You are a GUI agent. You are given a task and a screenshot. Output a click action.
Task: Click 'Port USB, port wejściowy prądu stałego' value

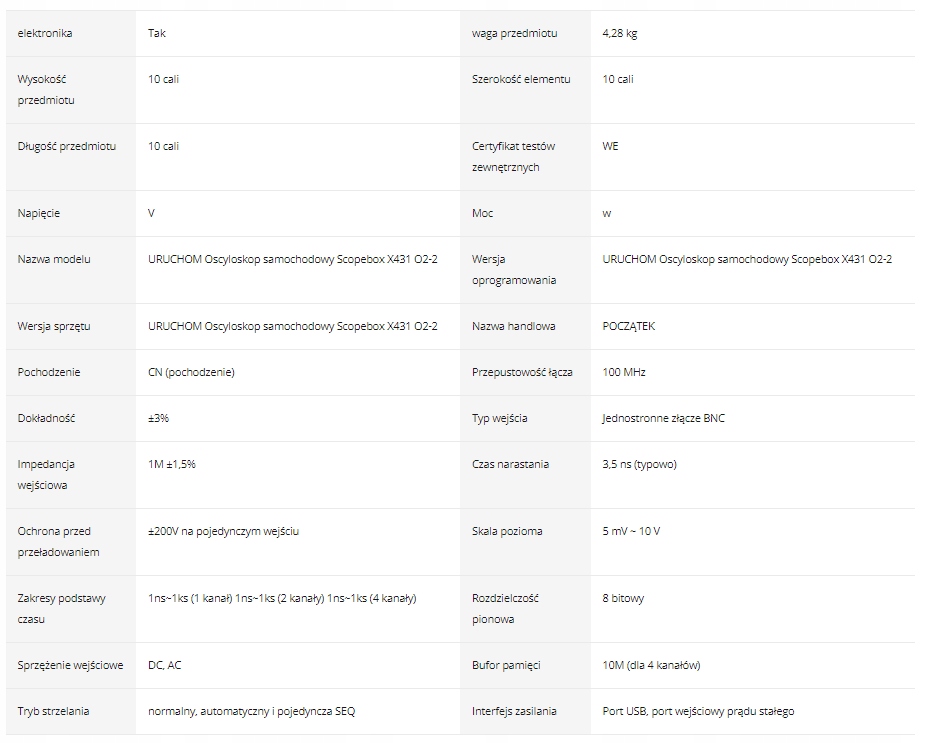[698, 711]
